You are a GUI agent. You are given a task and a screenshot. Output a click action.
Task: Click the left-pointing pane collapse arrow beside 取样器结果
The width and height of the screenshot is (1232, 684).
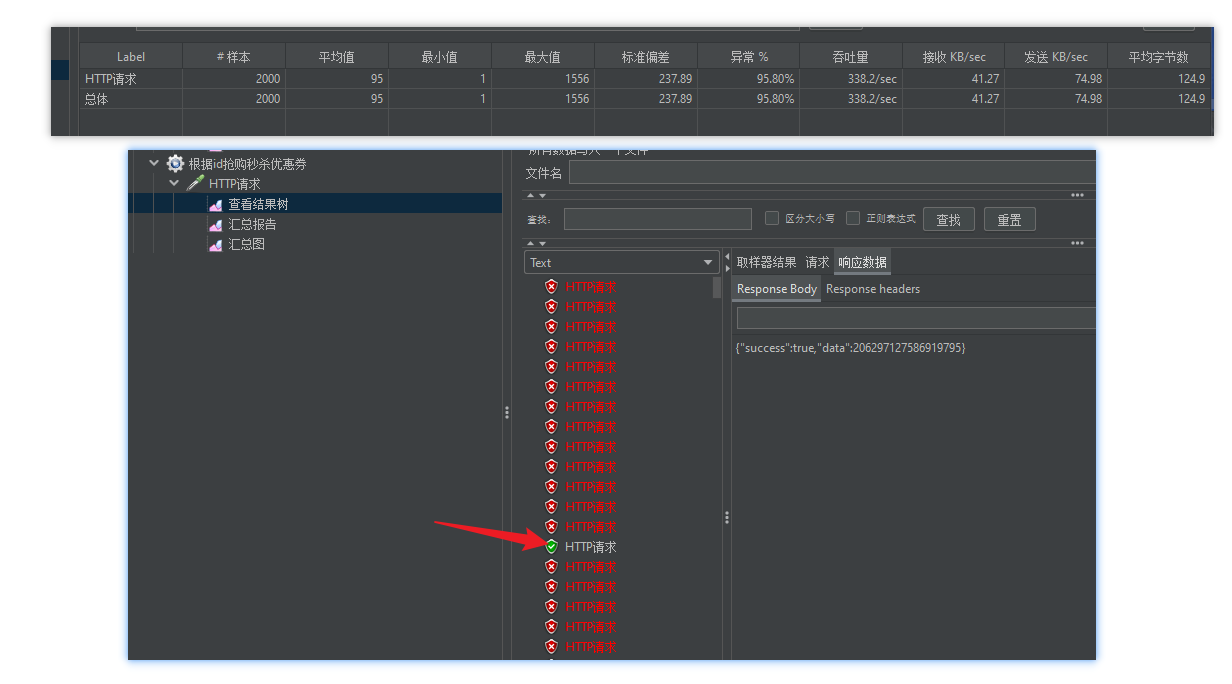click(x=727, y=257)
